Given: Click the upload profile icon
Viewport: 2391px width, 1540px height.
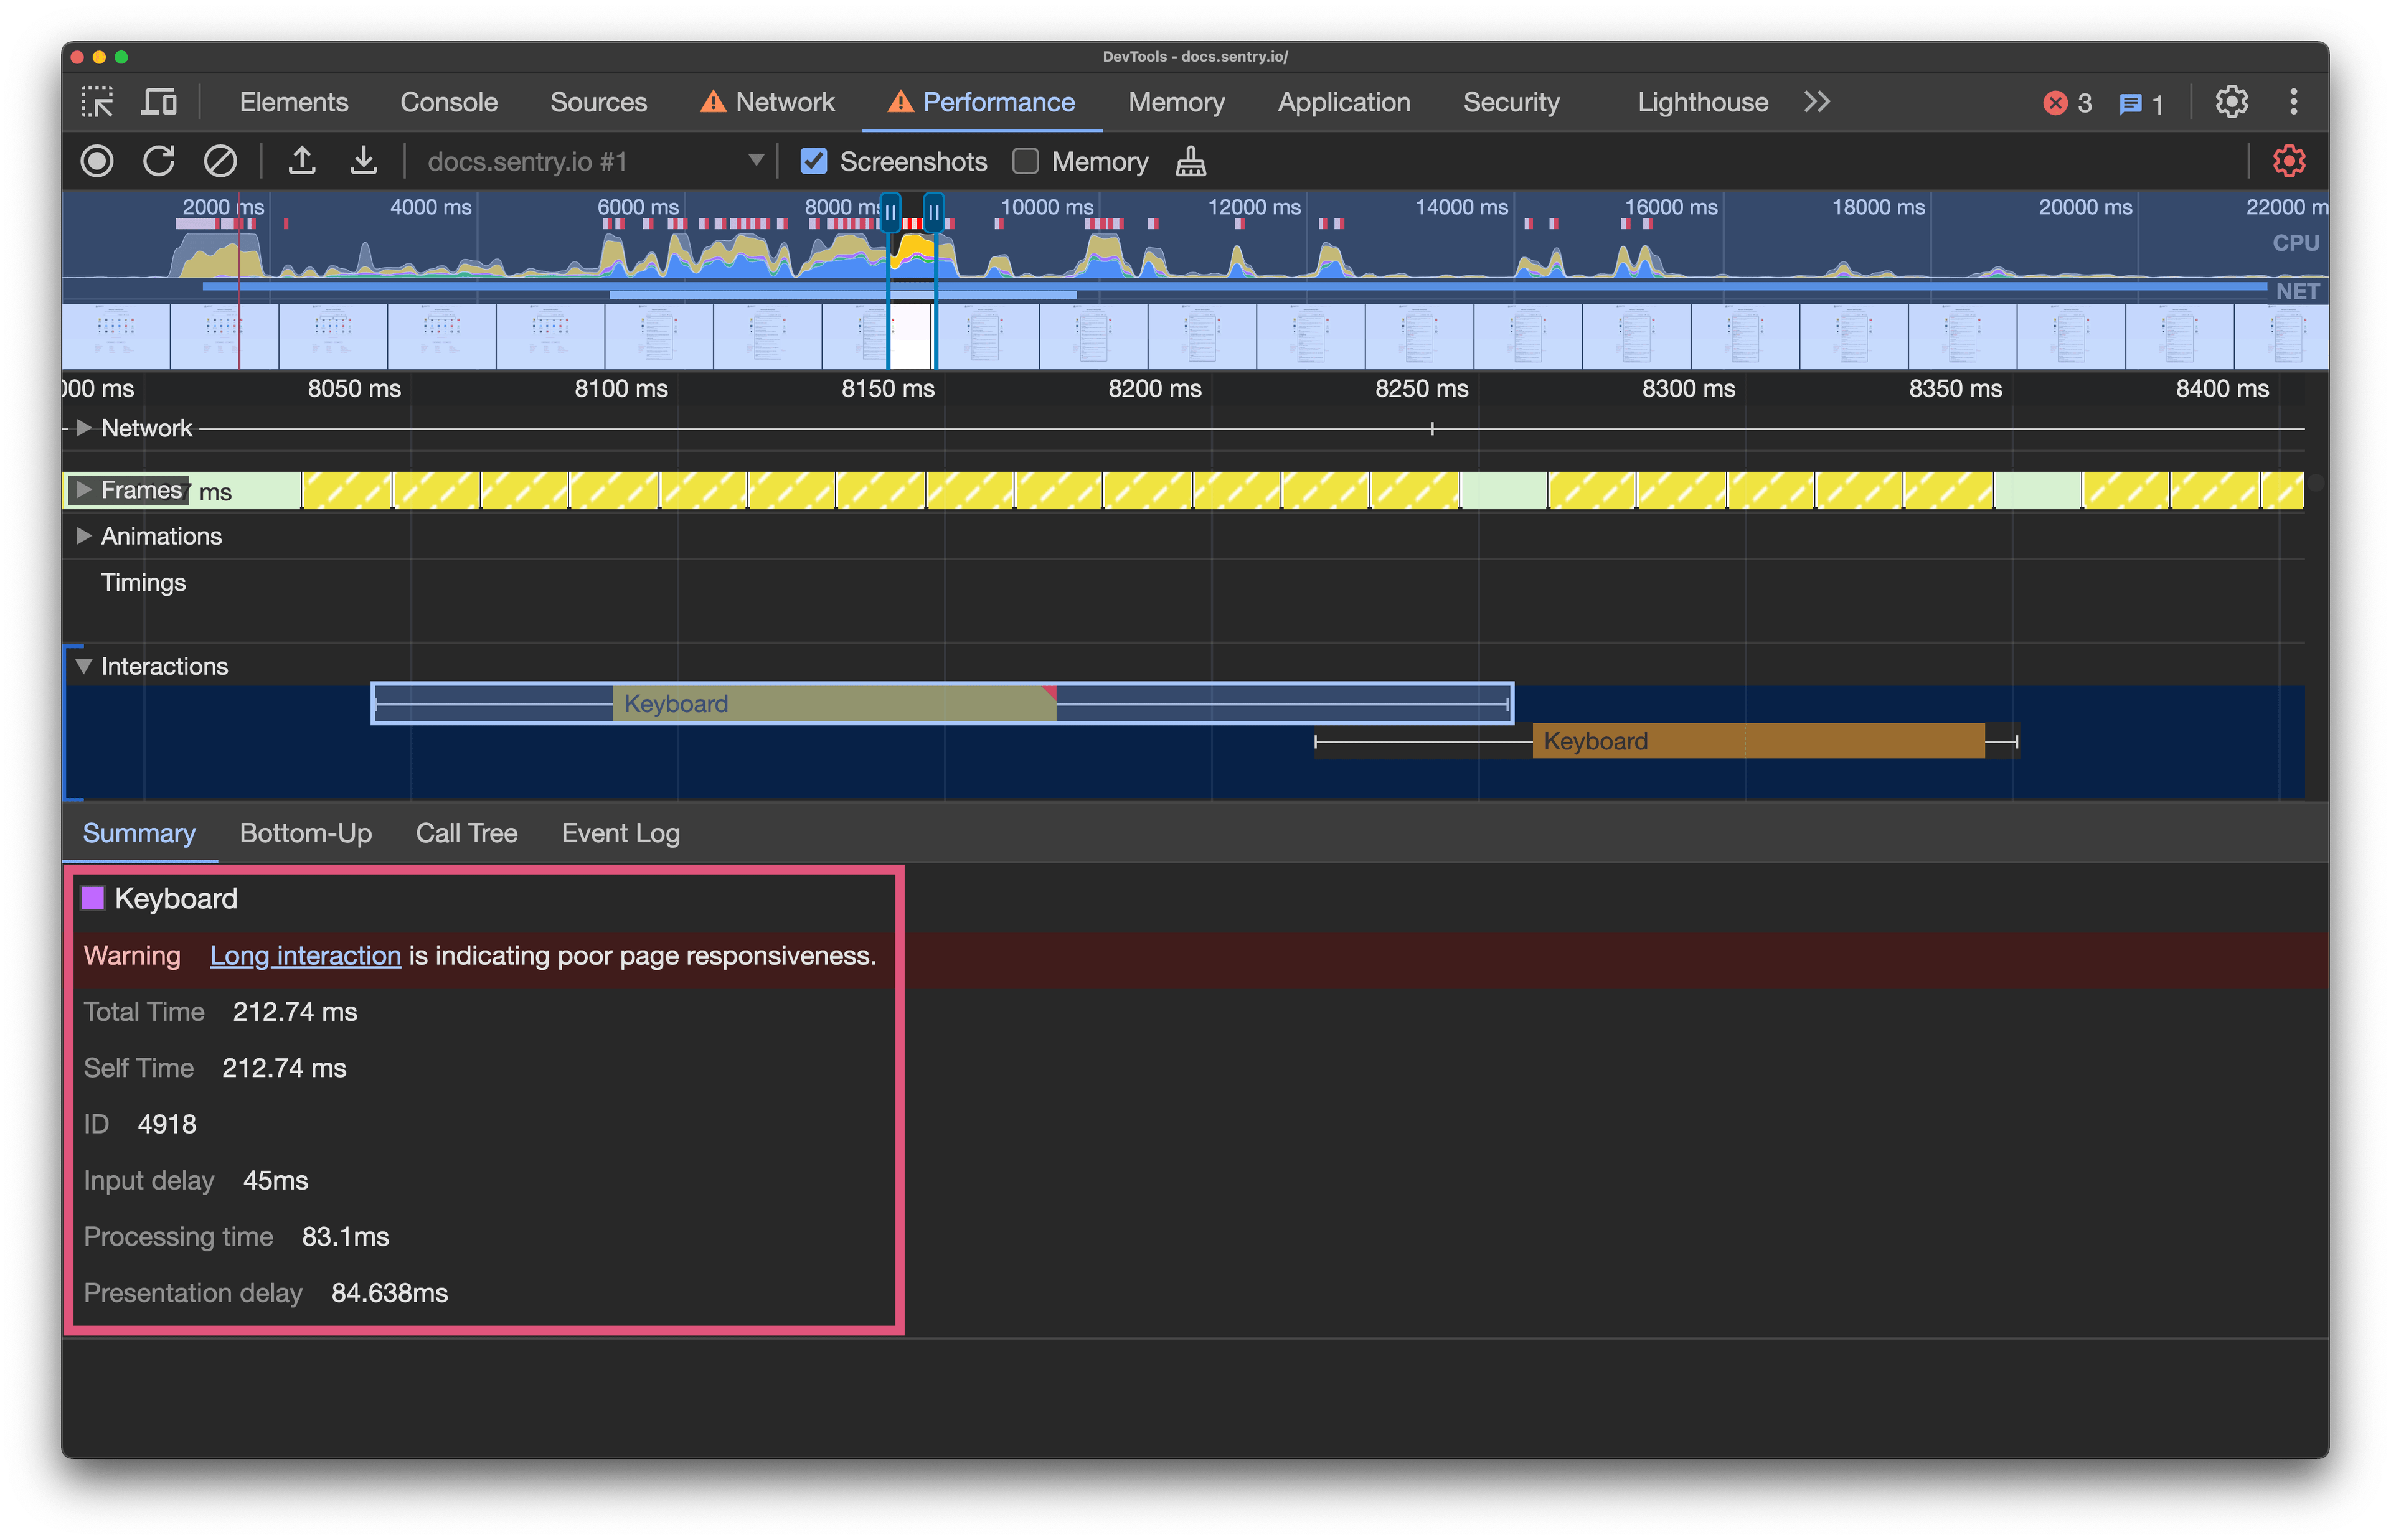Looking at the screenshot, I should 302,161.
